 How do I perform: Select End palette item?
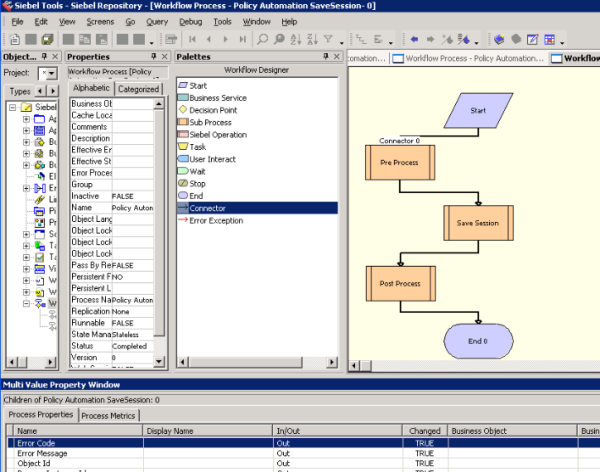tap(191, 196)
